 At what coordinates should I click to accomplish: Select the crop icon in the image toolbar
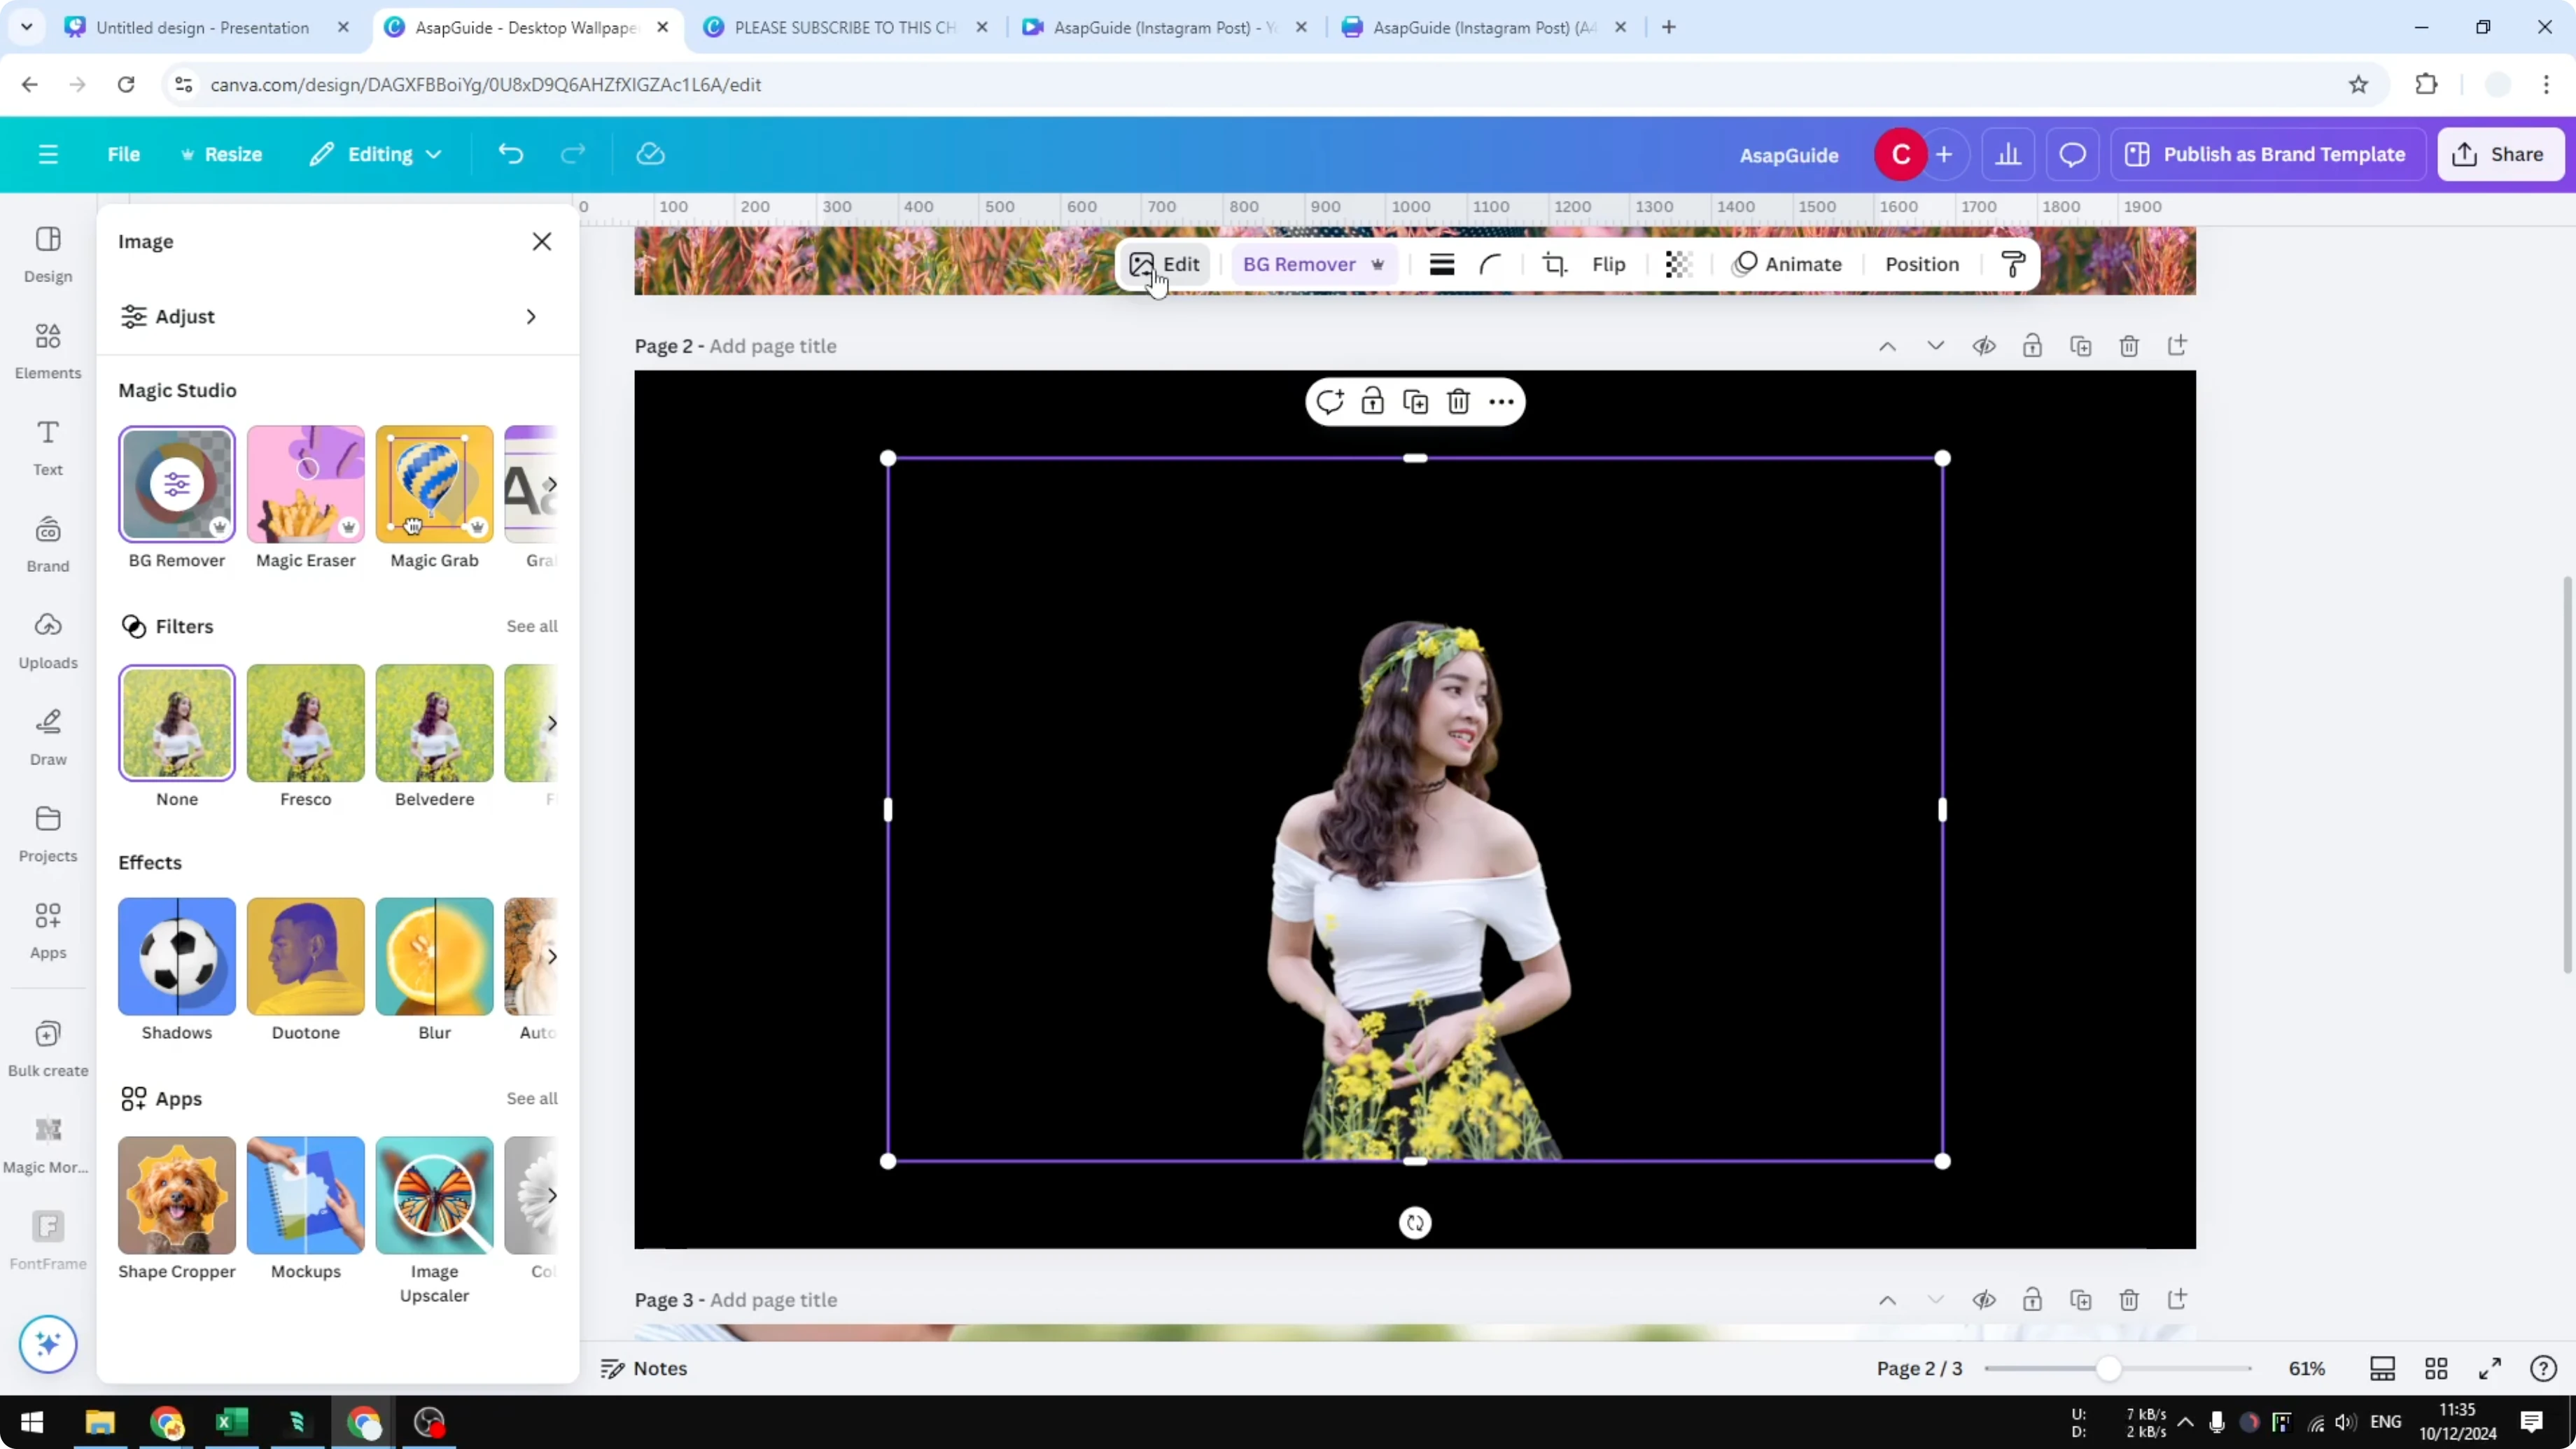click(1554, 264)
